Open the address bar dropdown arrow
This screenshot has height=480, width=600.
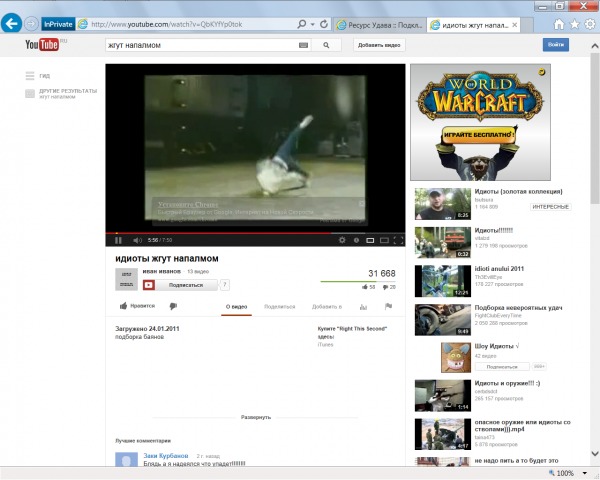313,24
